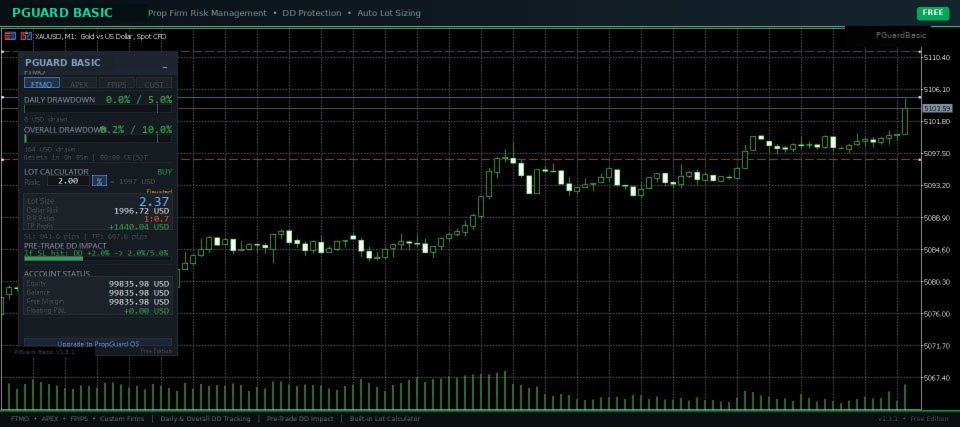This screenshot has height=427, width=960.
Task: Click the Built-in Lot Calculator footer text
Action: [x=385, y=419]
